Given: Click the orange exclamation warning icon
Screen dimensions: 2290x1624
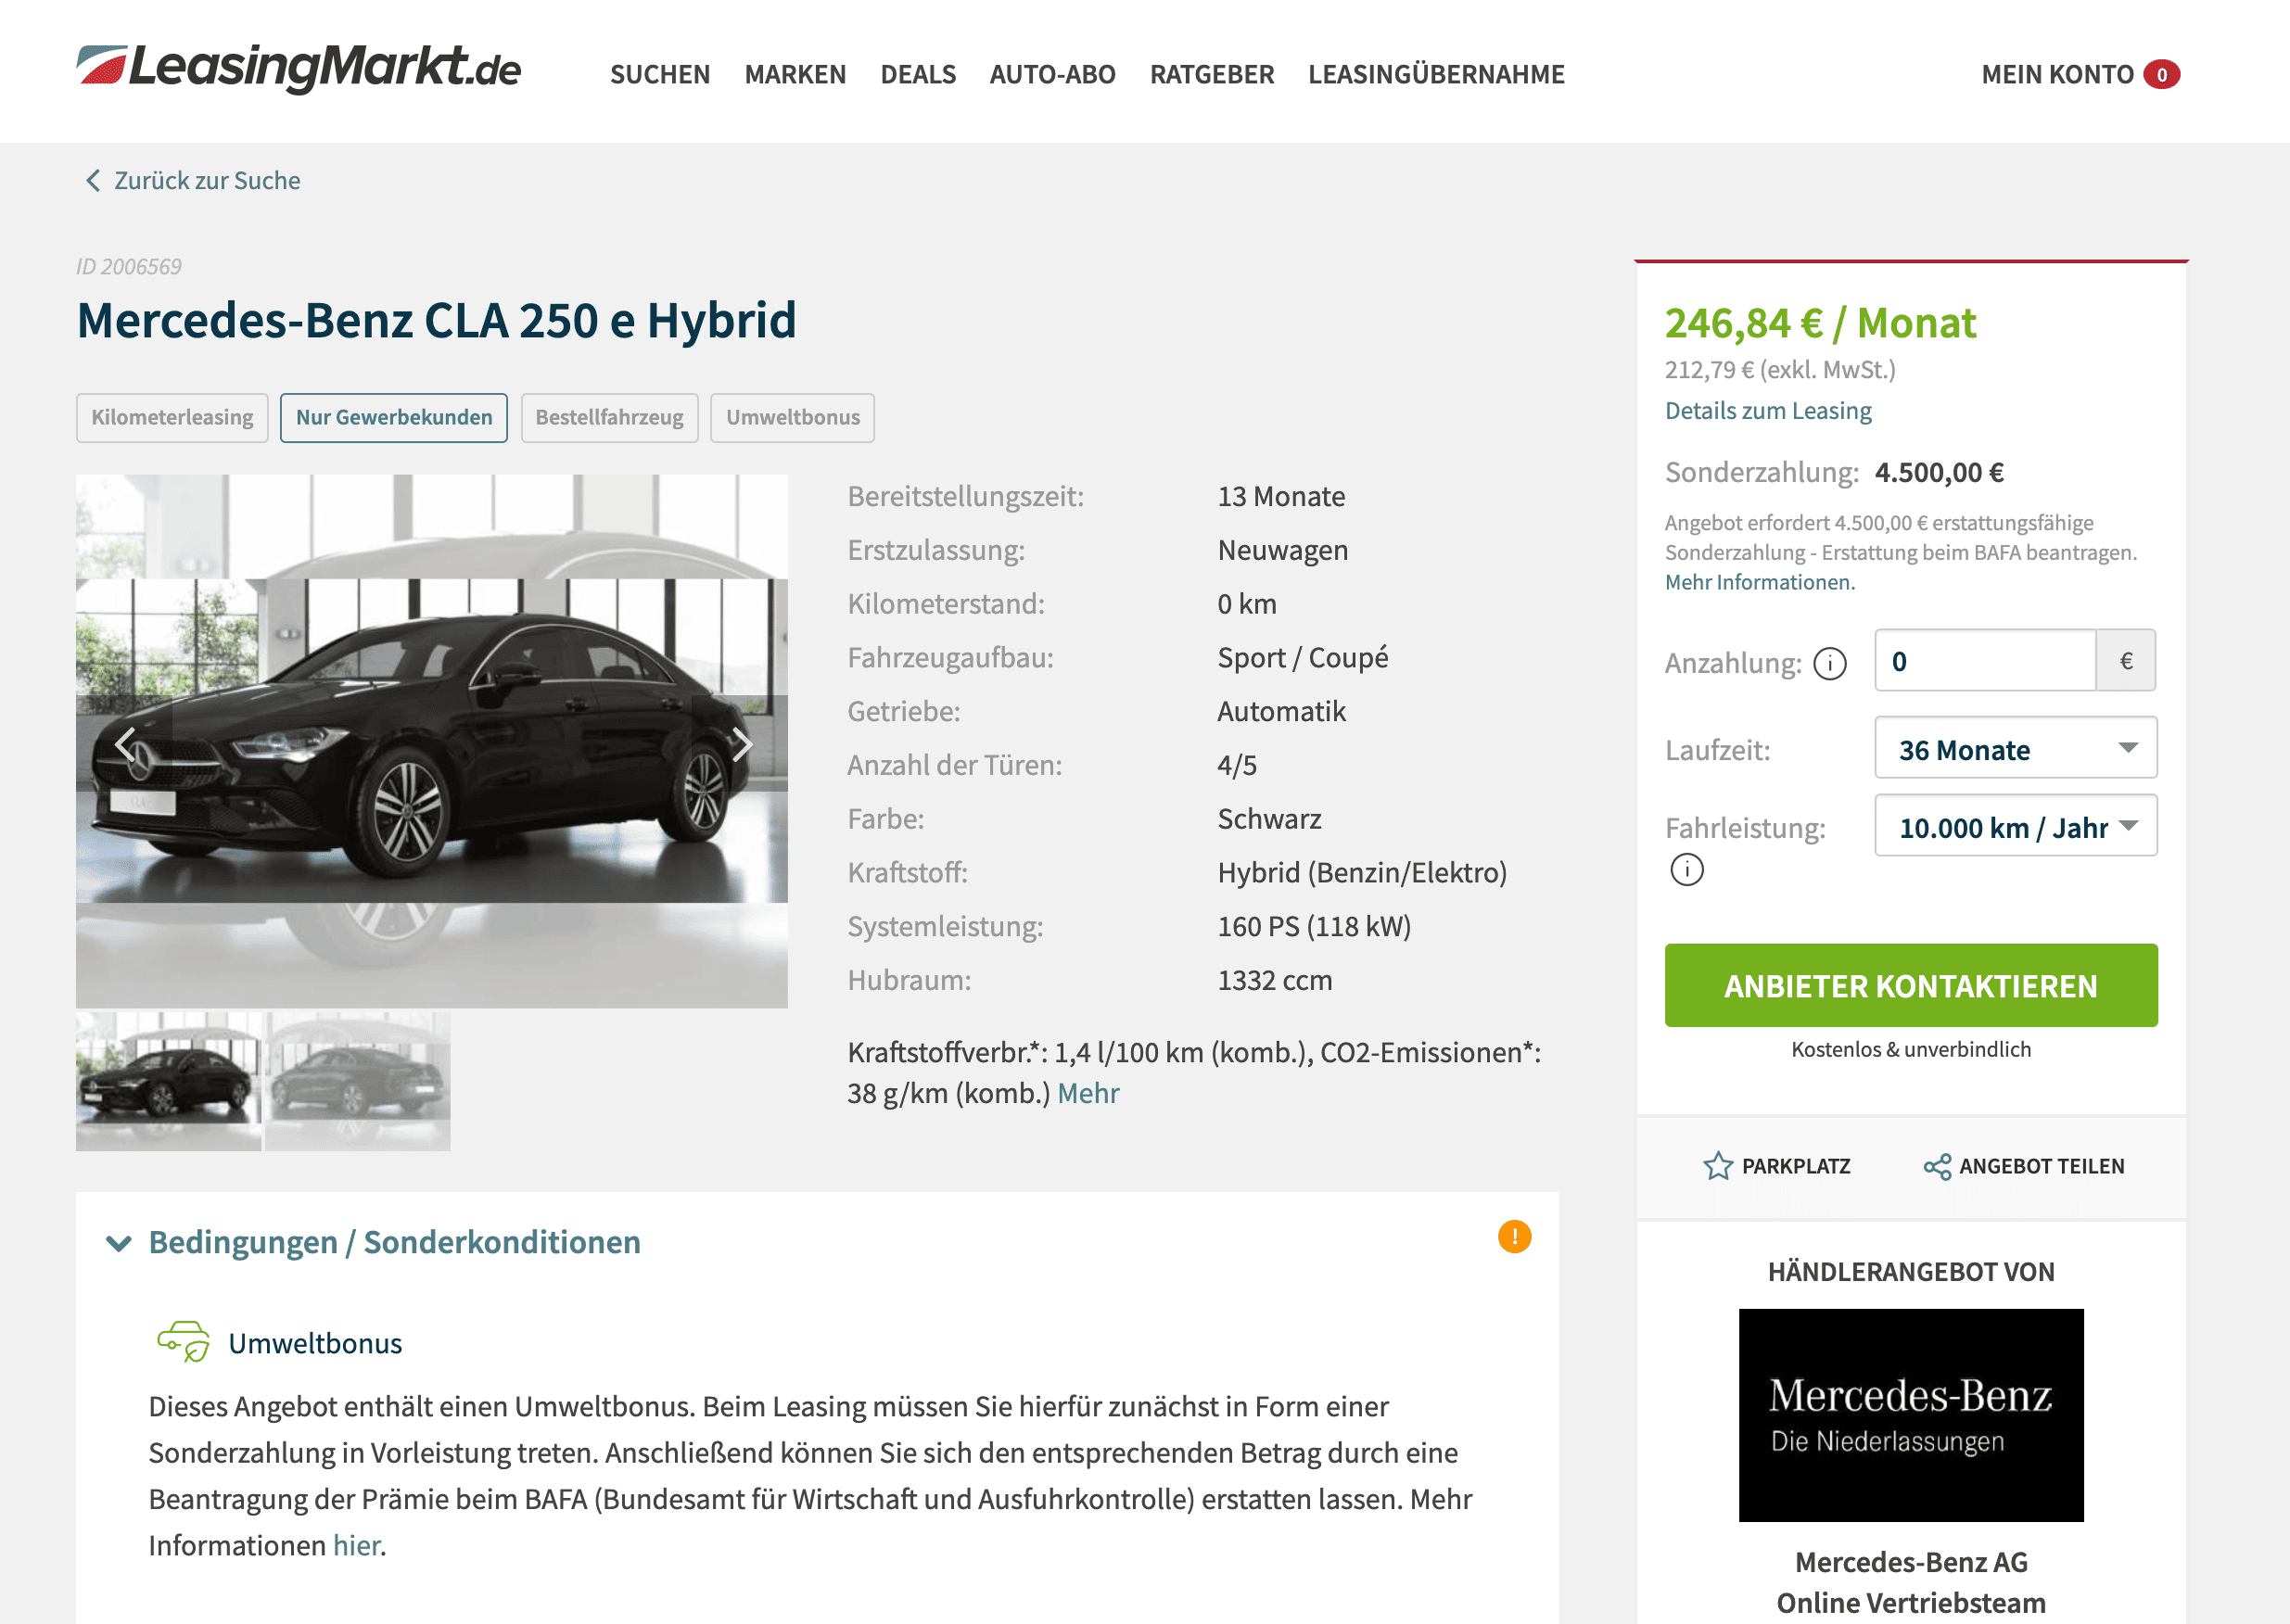Looking at the screenshot, I should (1514, 1237).
